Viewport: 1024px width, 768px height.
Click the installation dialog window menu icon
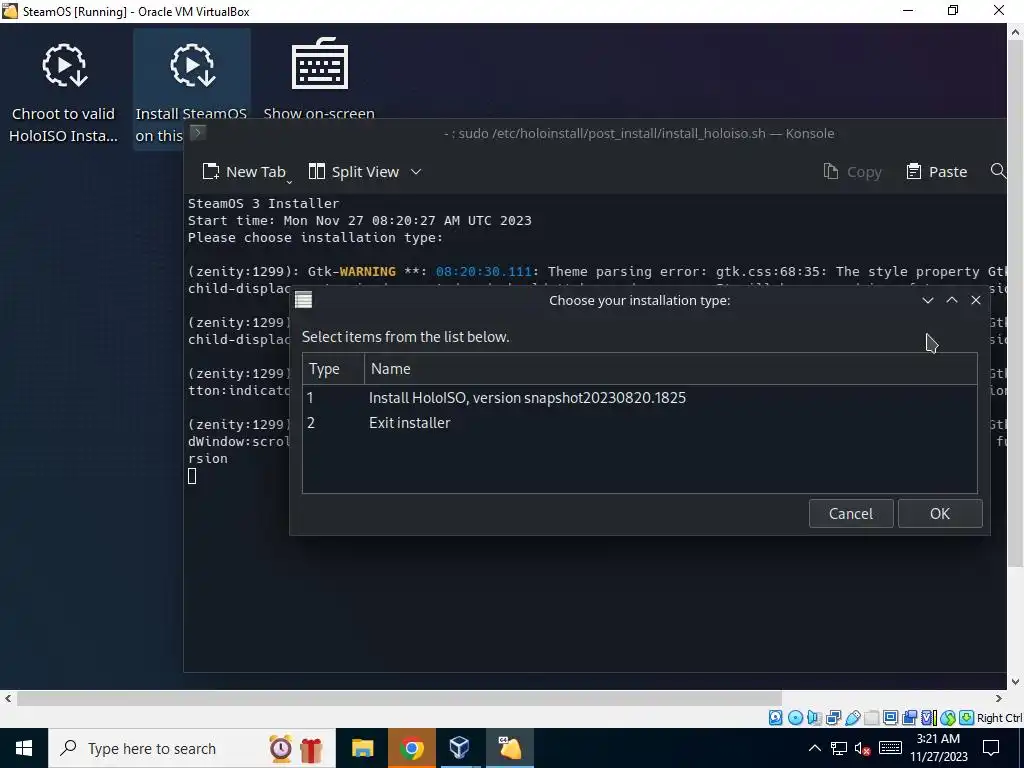click(304, 300)
